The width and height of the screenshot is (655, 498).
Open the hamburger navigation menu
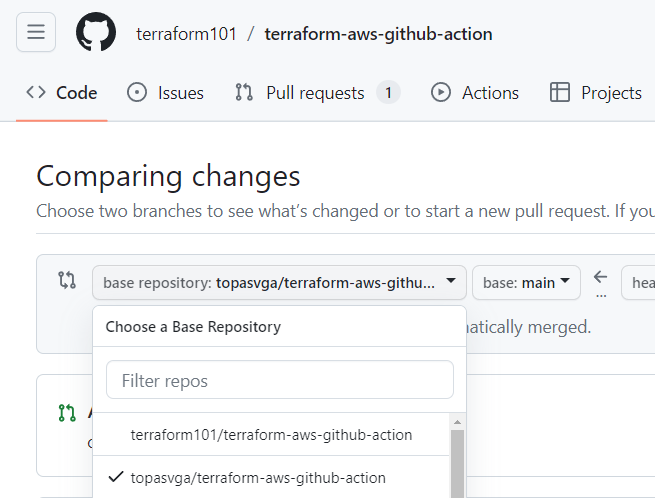[36, 33]
